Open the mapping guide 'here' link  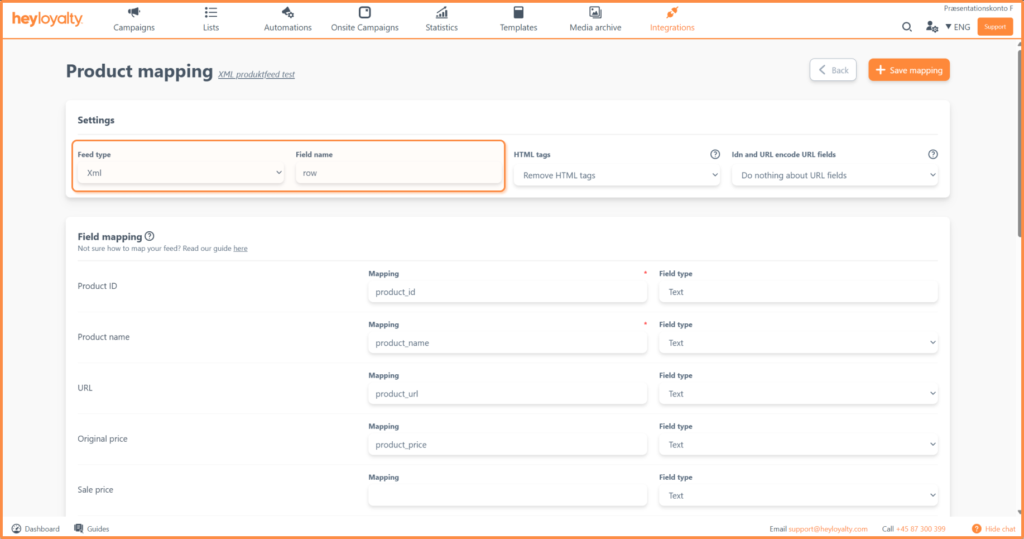click(240, 248)
